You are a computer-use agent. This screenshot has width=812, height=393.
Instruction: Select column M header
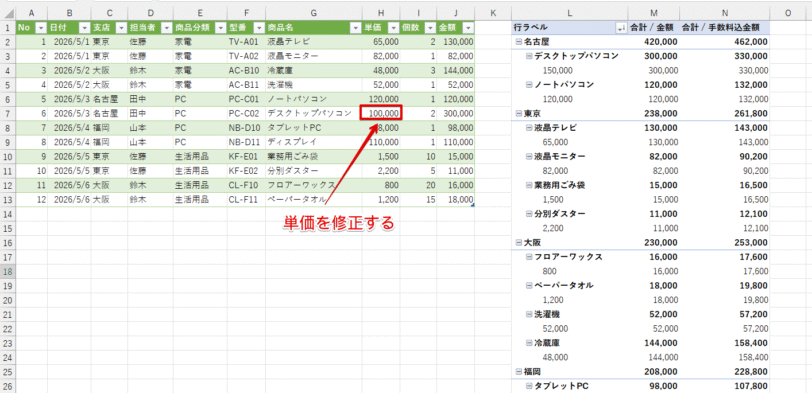pyautogui.click(x=654, y=13)
